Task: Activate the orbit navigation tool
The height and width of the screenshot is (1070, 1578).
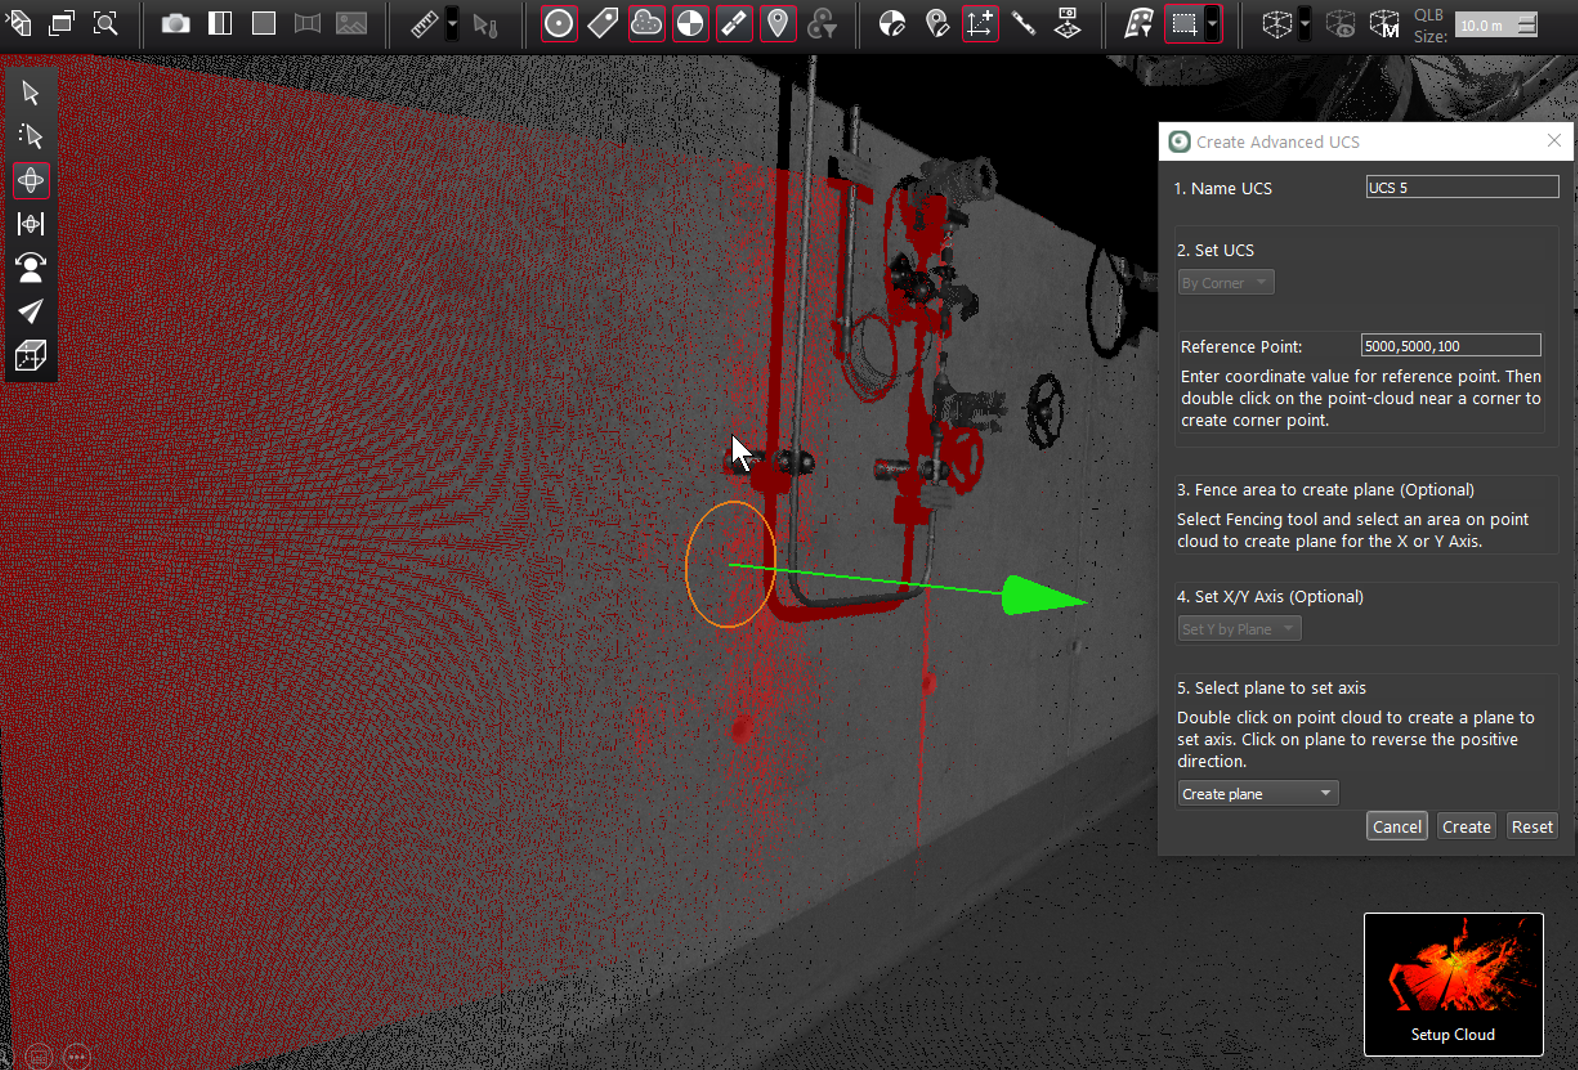Action: pos(31,180)
